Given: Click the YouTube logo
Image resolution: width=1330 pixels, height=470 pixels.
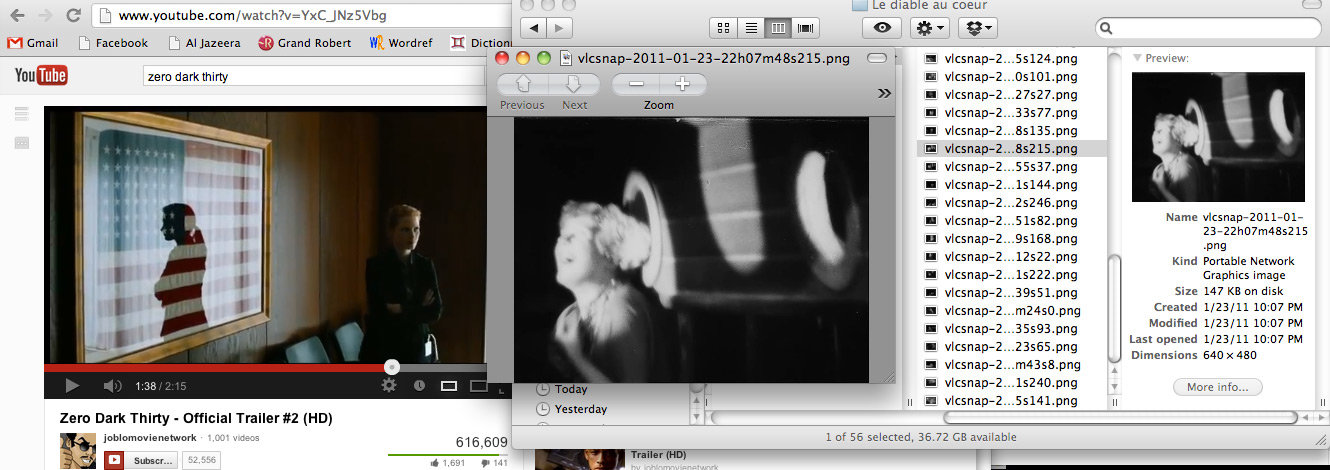Looking at the screenshot, I should (40, 75).
